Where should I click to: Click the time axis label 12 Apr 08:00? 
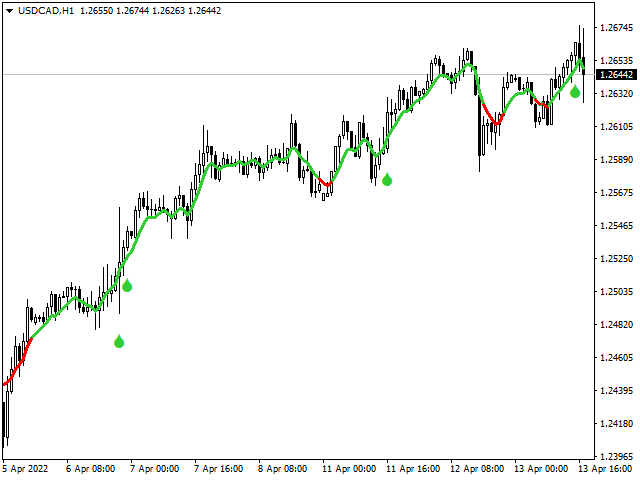tap(477, 469)
